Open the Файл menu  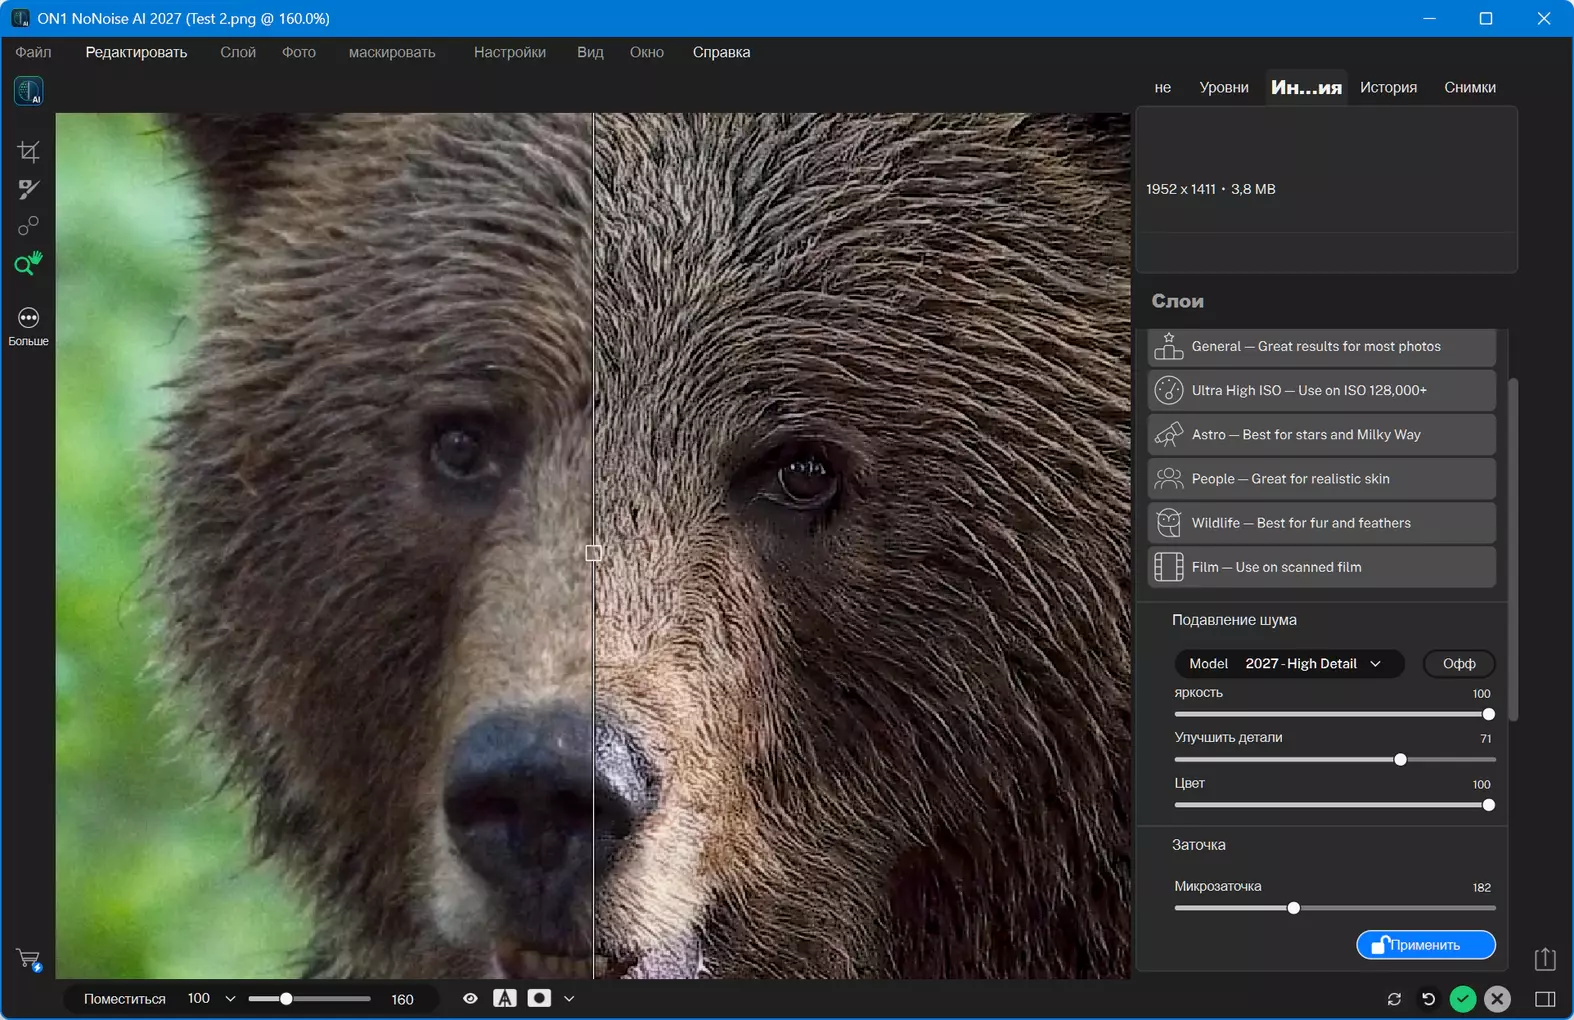tap(33, 52)
